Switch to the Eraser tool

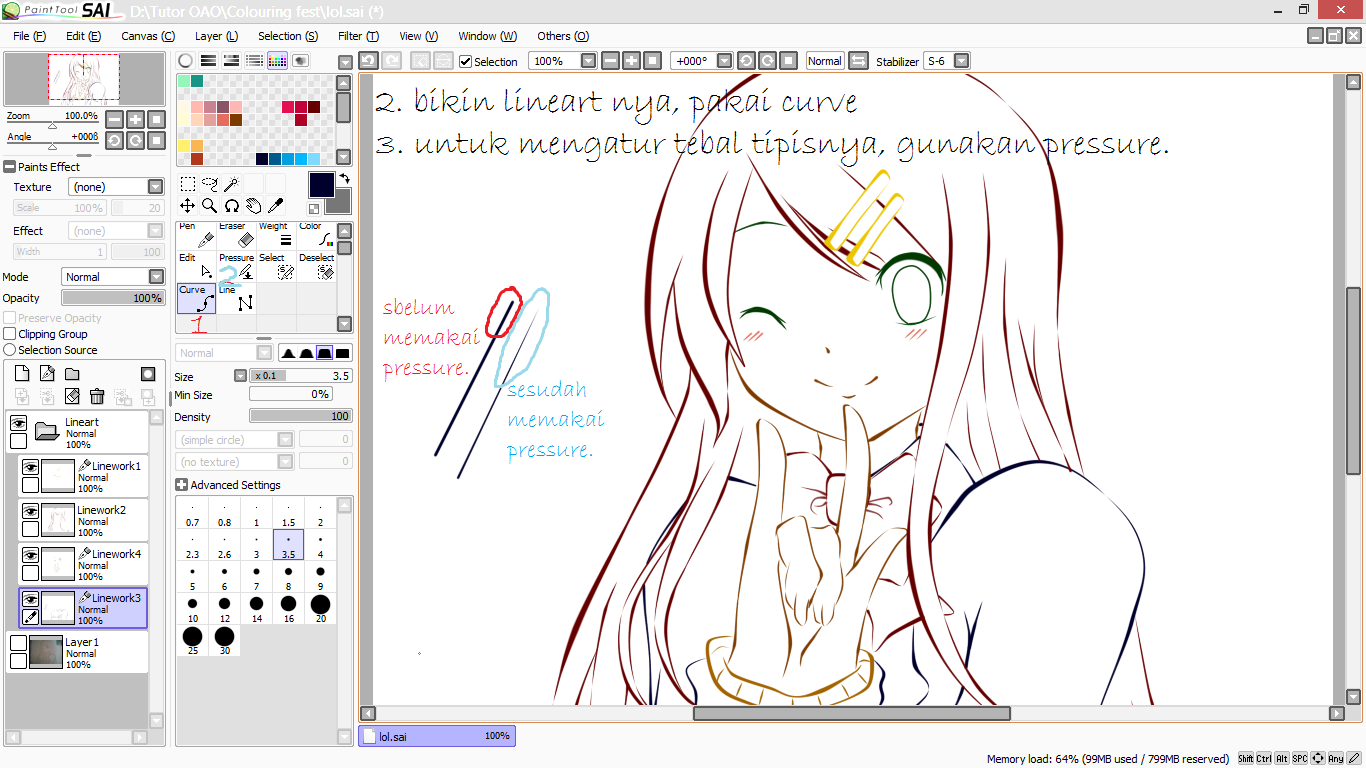[x=236, y=238]
